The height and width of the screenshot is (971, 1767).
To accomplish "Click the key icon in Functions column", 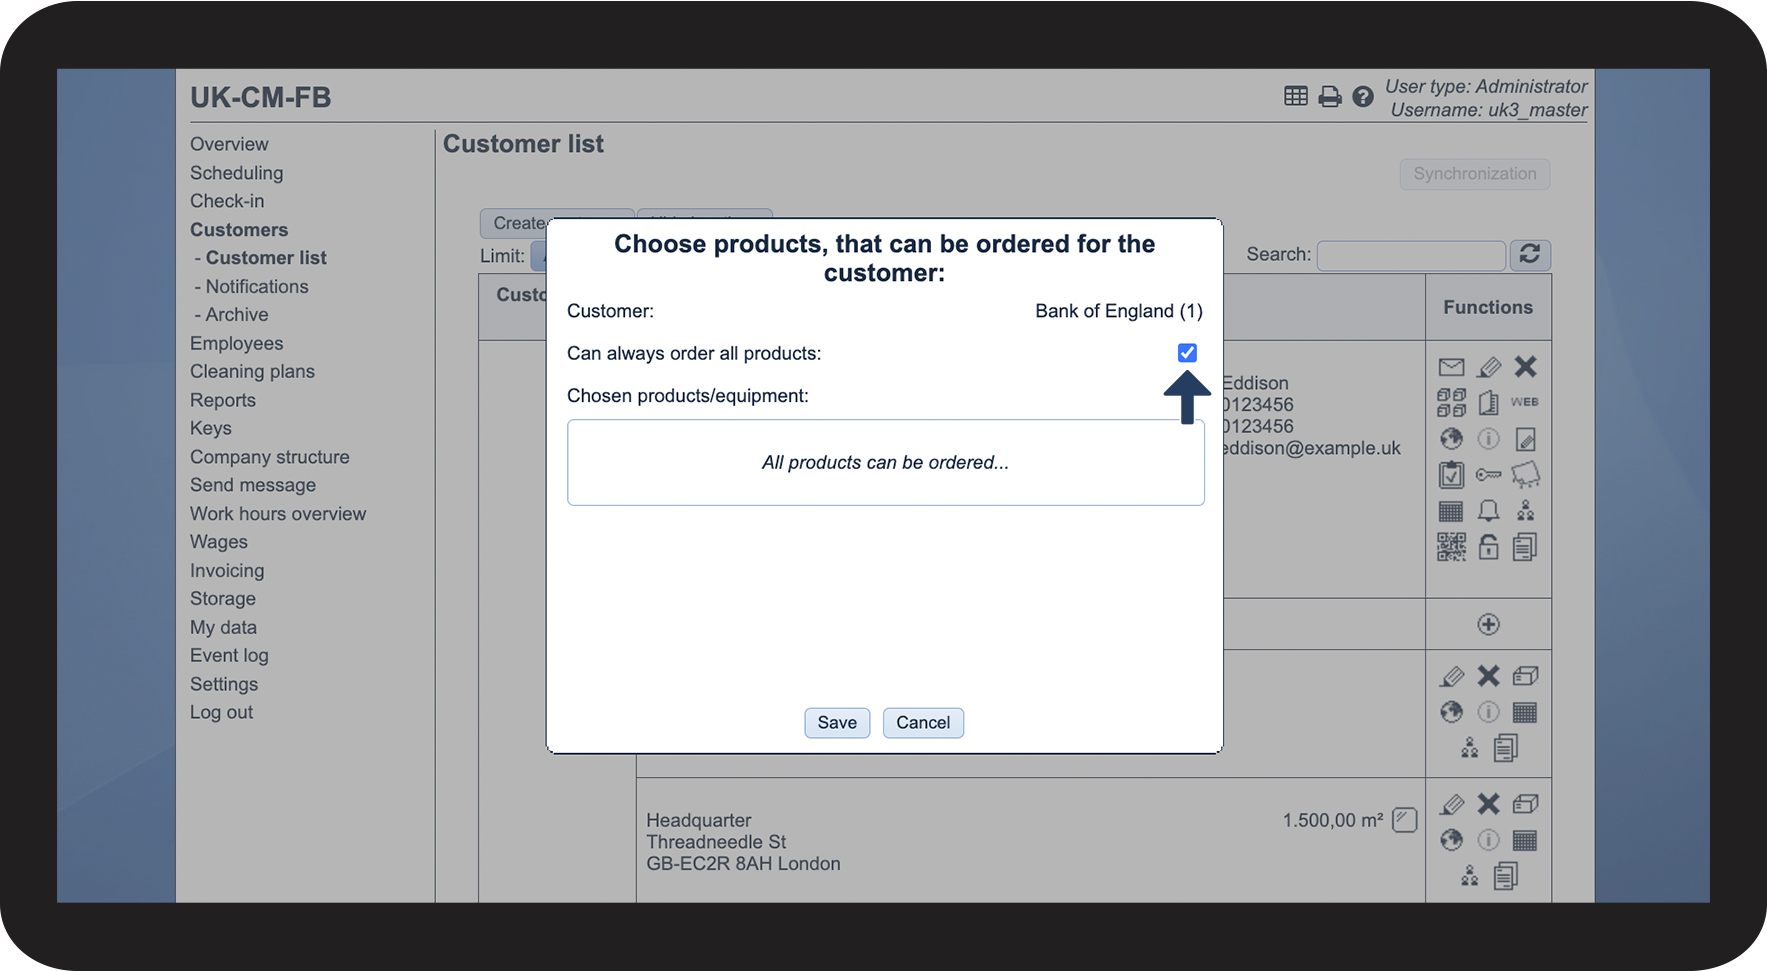I will pyautogui.click(x=1489, y=475).
